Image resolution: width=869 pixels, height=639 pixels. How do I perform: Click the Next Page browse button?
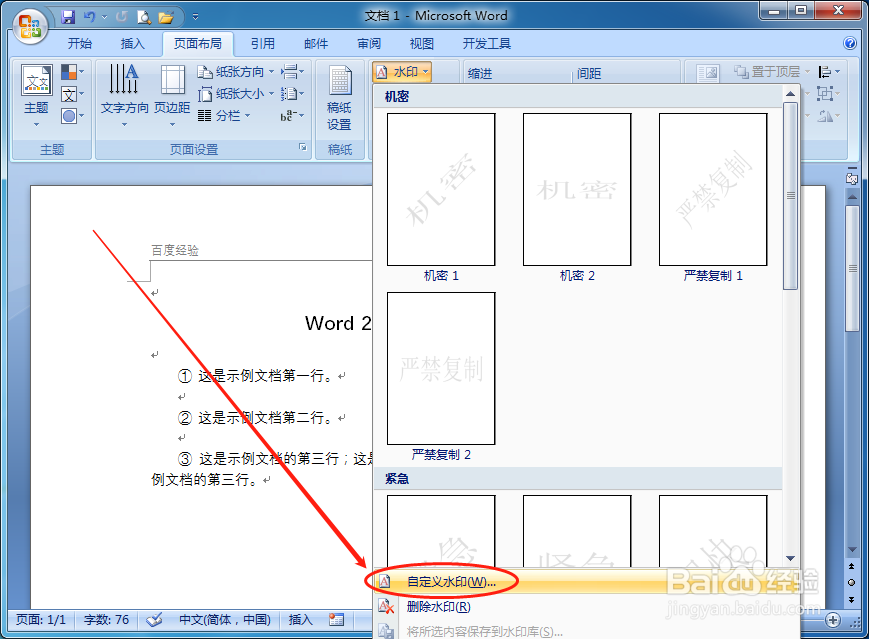[x=852, y=600]
